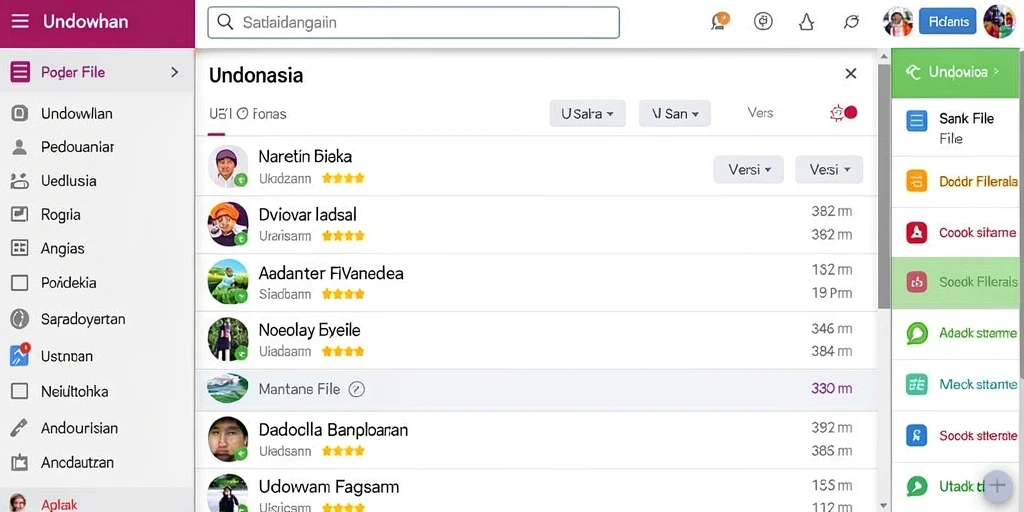Image resolution: width=1024 pixels, height=512 pixels.
Task: Click the blue Rdants button
Action: (948, 22)
